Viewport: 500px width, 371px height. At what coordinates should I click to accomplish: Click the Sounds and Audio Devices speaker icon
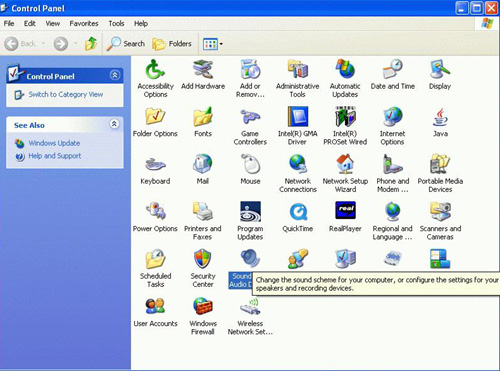pyautogui.click(x=250, y=259)
